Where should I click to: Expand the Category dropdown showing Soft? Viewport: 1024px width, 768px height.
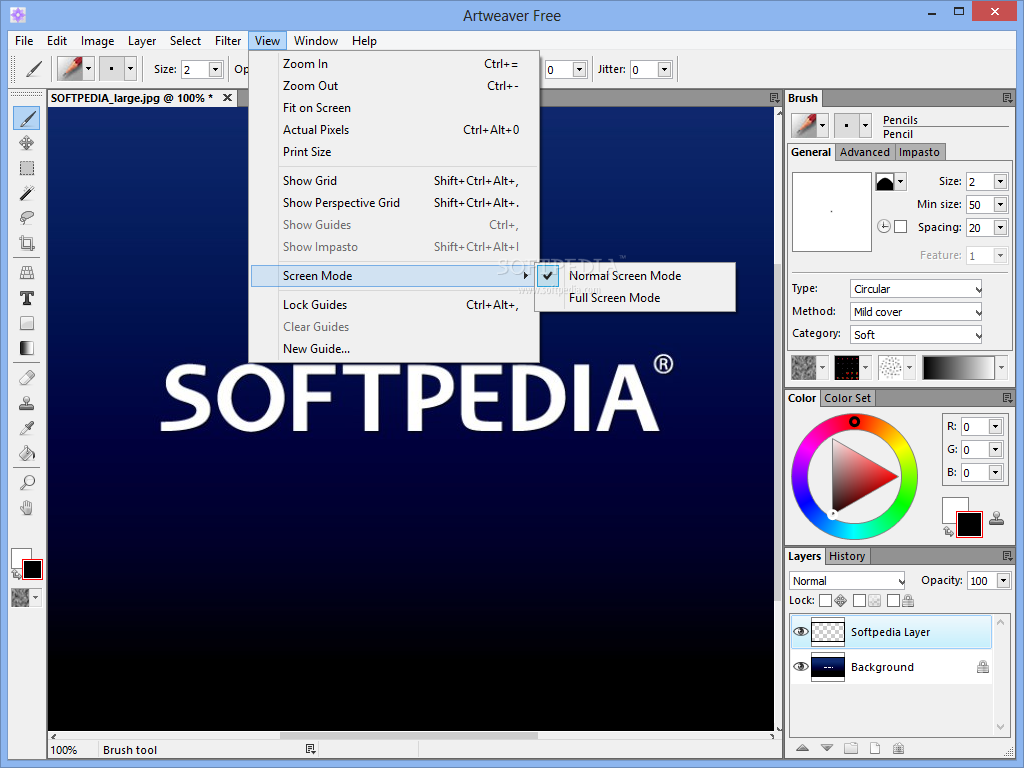[x=916, y=334]
